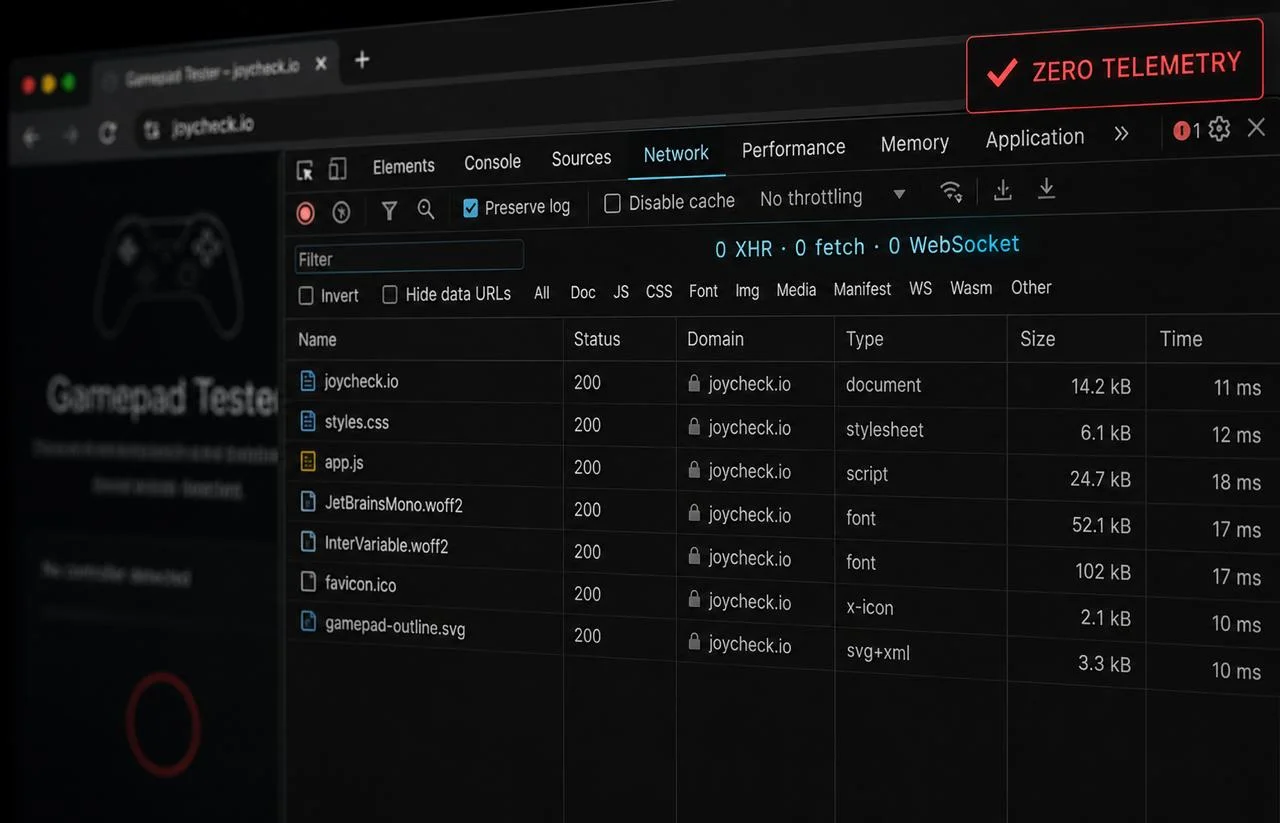Open network conditions Wi-Fi icon
The width and height of the screenshot is (1280, 823).
tap(951, 191)
